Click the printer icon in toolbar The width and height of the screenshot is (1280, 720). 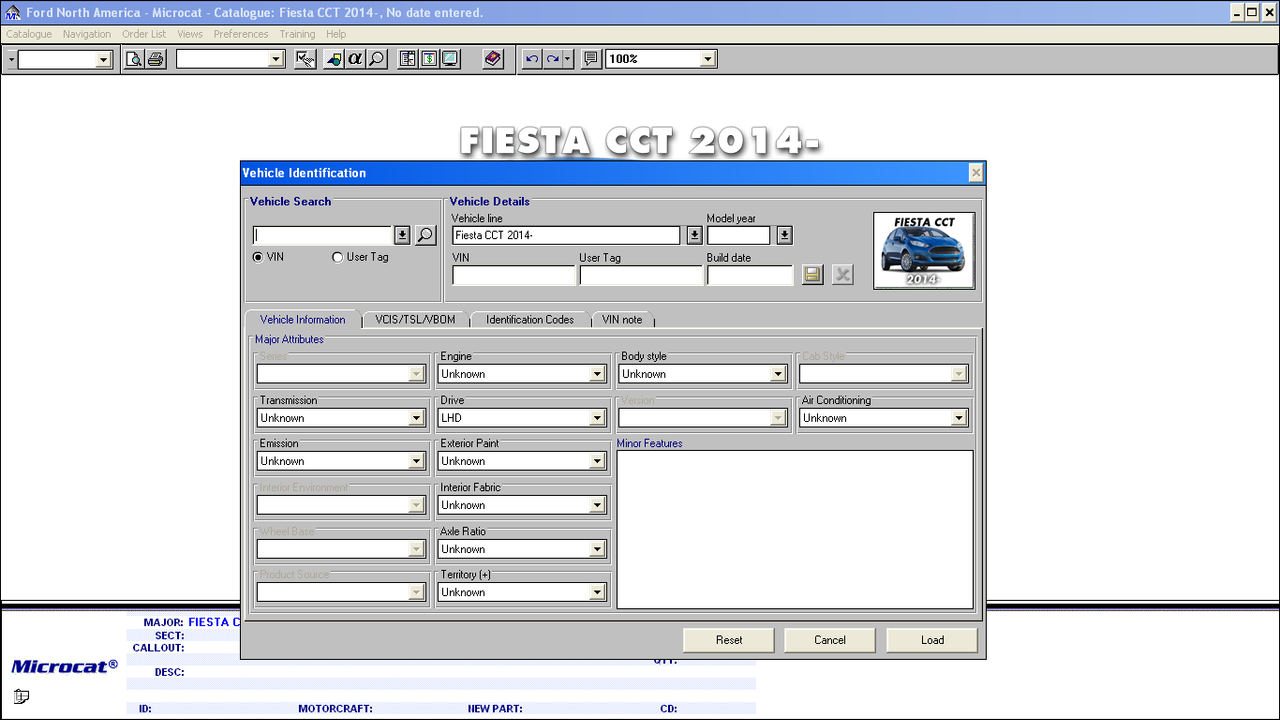click(x=156, y=59)
